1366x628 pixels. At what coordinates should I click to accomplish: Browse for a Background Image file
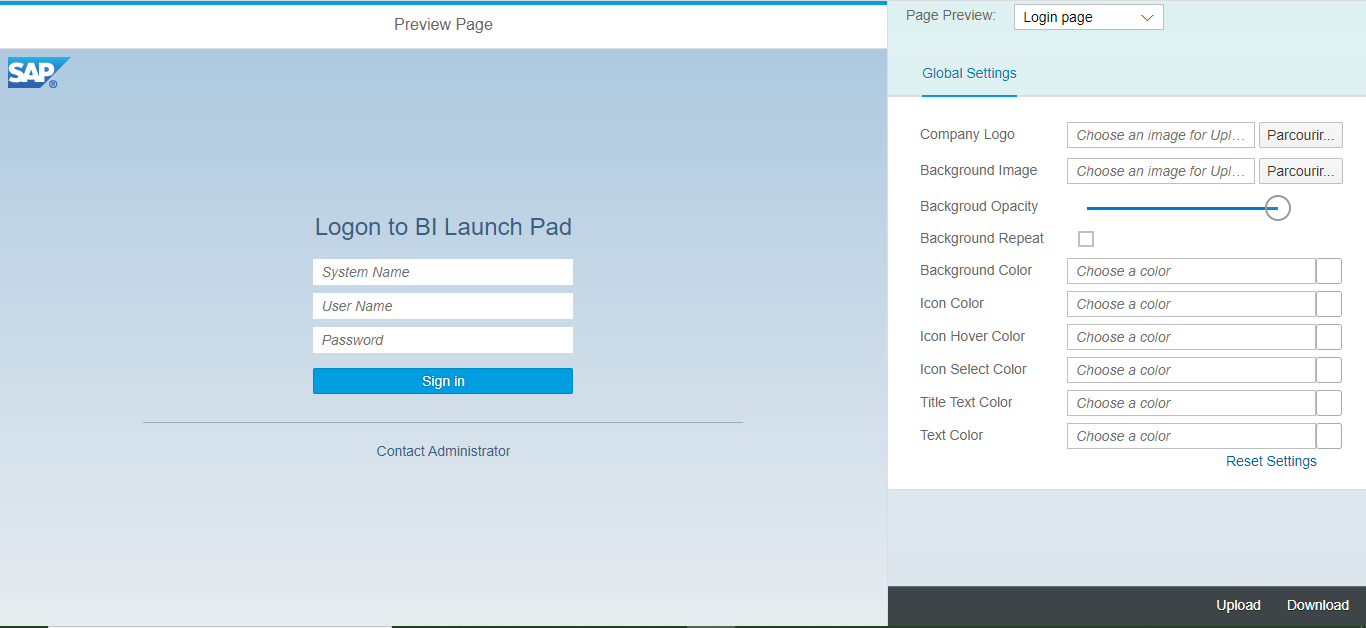[1300, 170]
